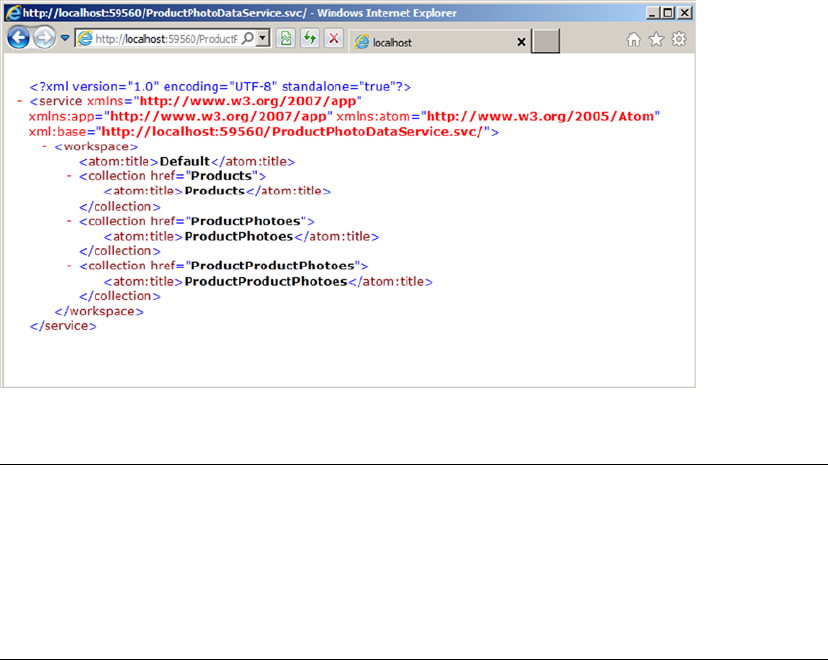Collapse the ProductPhotoes collection node
Image resolution: width=828 pixels, height=660 pixels.
(x=69, y=221)
